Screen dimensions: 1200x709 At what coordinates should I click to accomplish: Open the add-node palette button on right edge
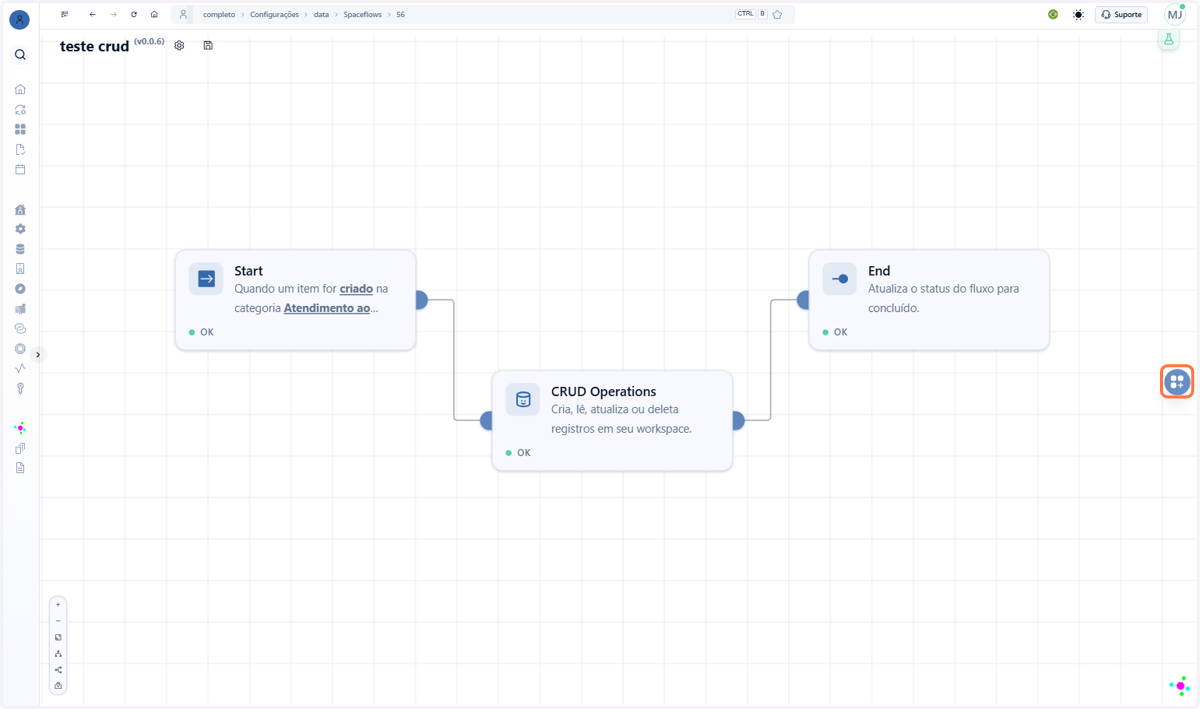point(1177,381)
